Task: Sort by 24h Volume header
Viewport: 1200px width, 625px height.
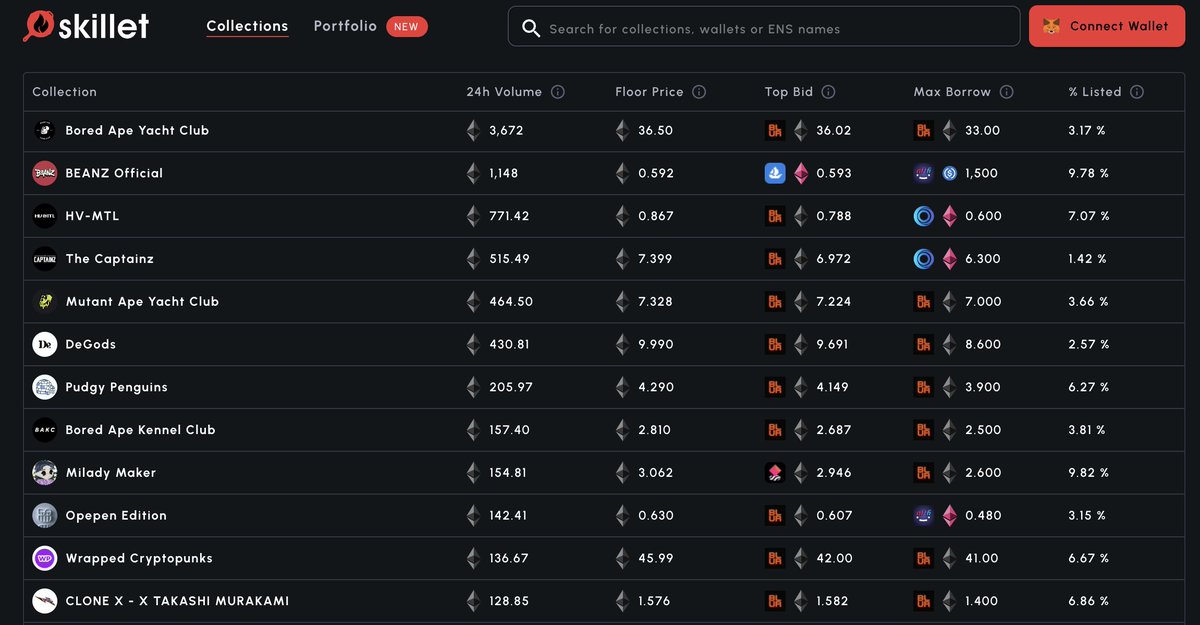Action: tap(504, 92)
